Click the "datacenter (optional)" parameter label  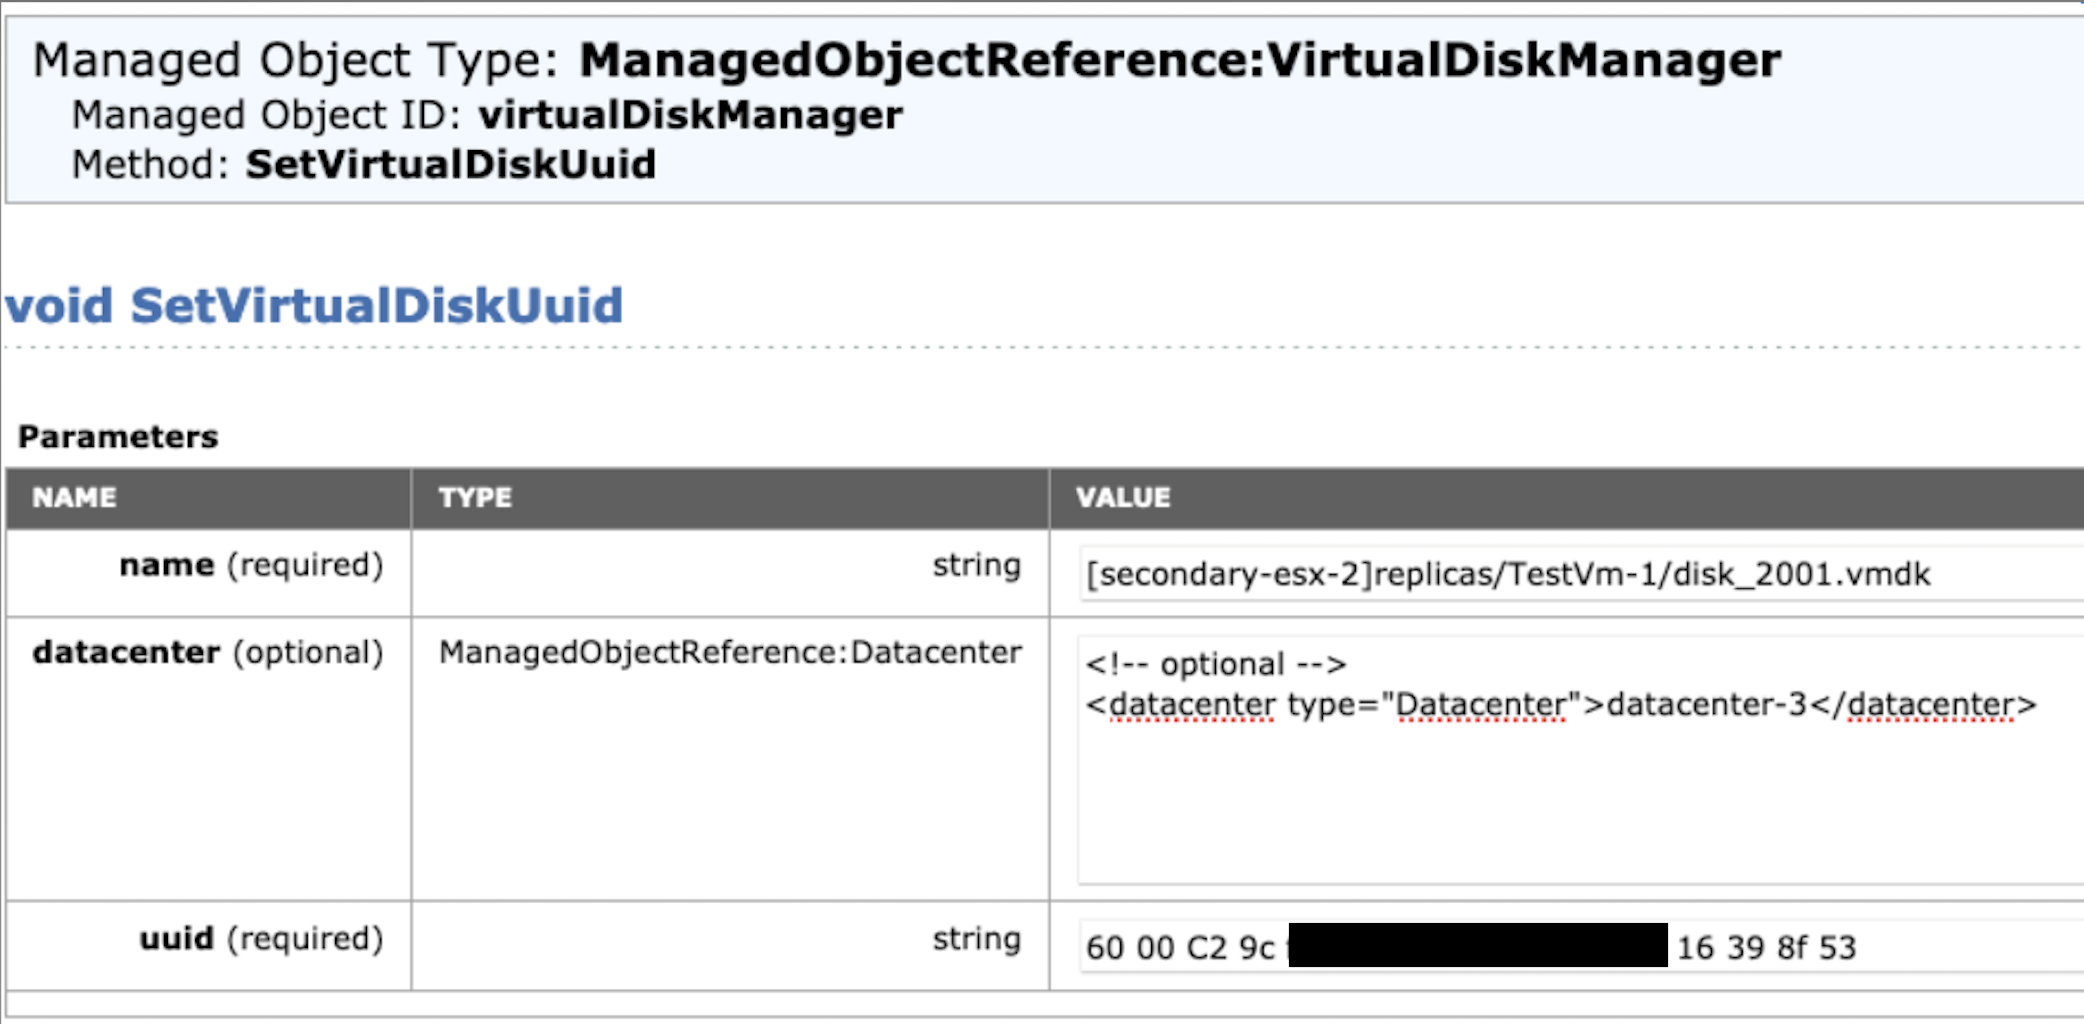tap(208, 653)
